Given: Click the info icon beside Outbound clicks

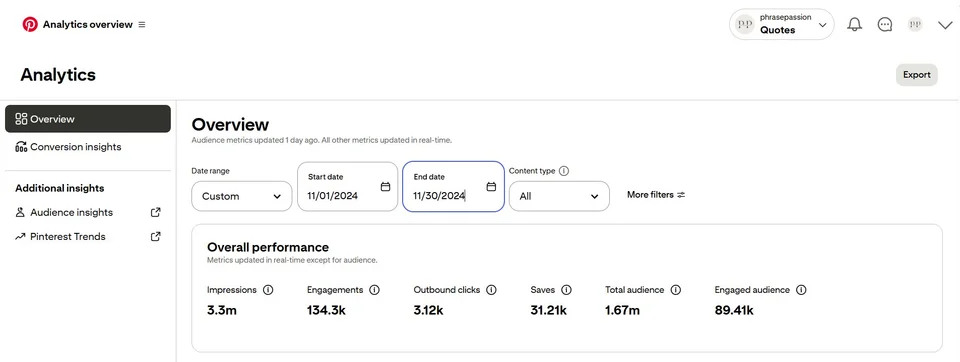Looking at the screenshot, I should coord(491,290).
